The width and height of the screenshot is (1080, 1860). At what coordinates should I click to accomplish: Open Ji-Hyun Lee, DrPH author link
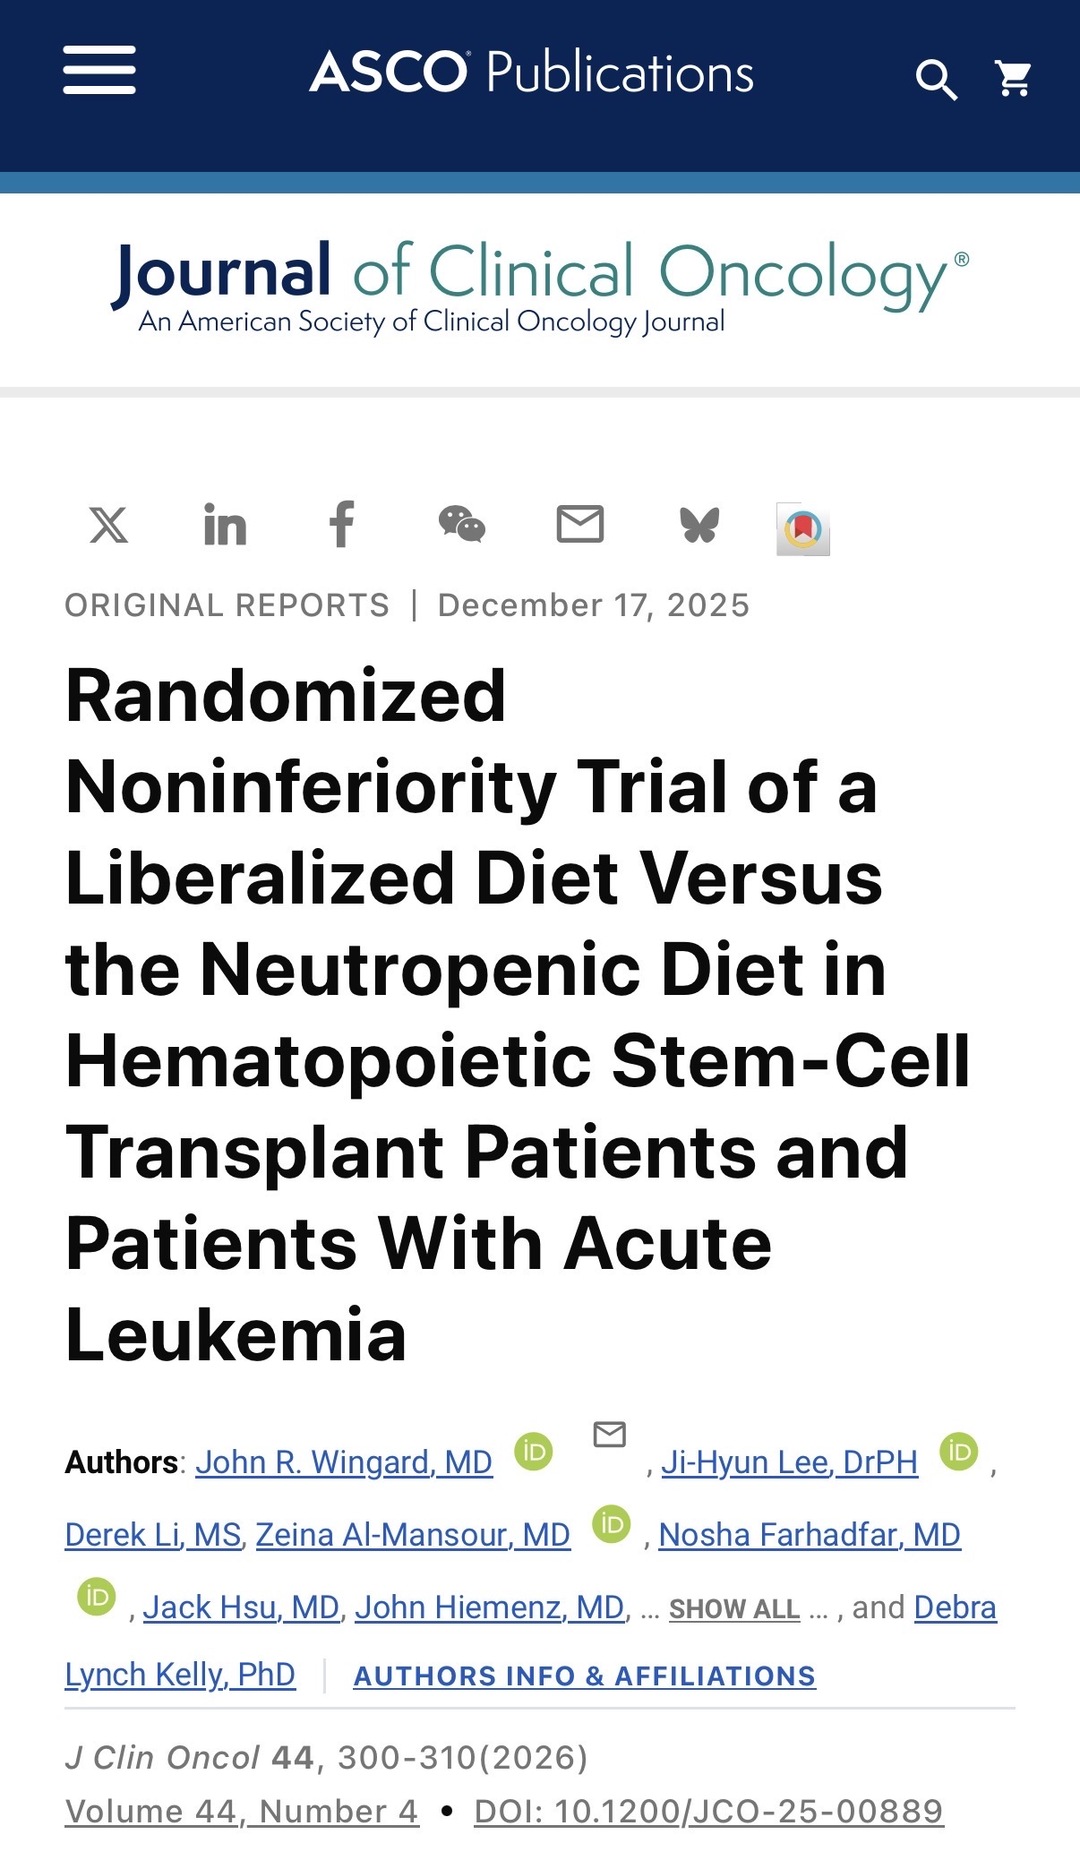pos(789,1462)
